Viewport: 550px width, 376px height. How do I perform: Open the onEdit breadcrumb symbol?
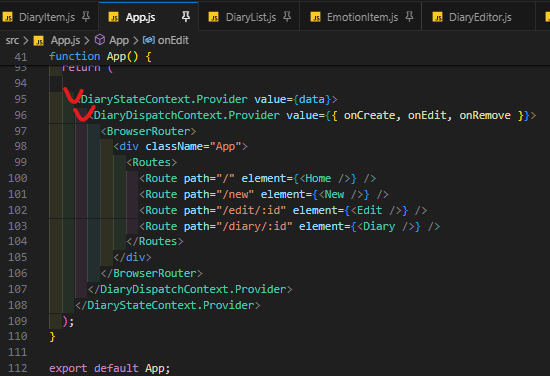click(173, 40)
